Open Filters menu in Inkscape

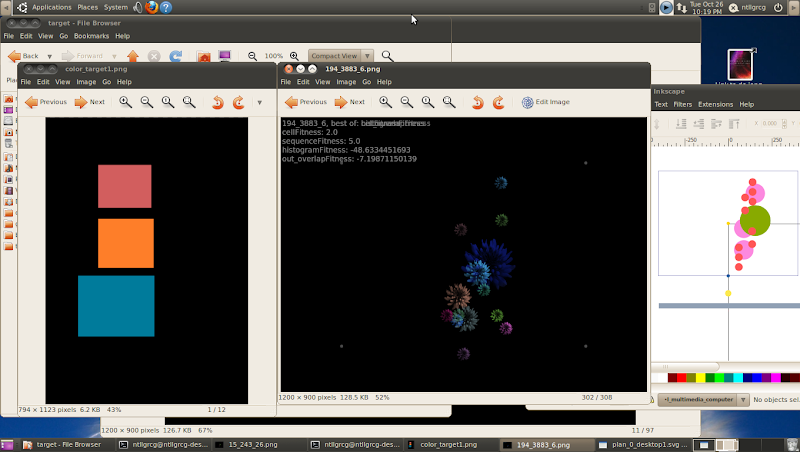pos(683,104)
